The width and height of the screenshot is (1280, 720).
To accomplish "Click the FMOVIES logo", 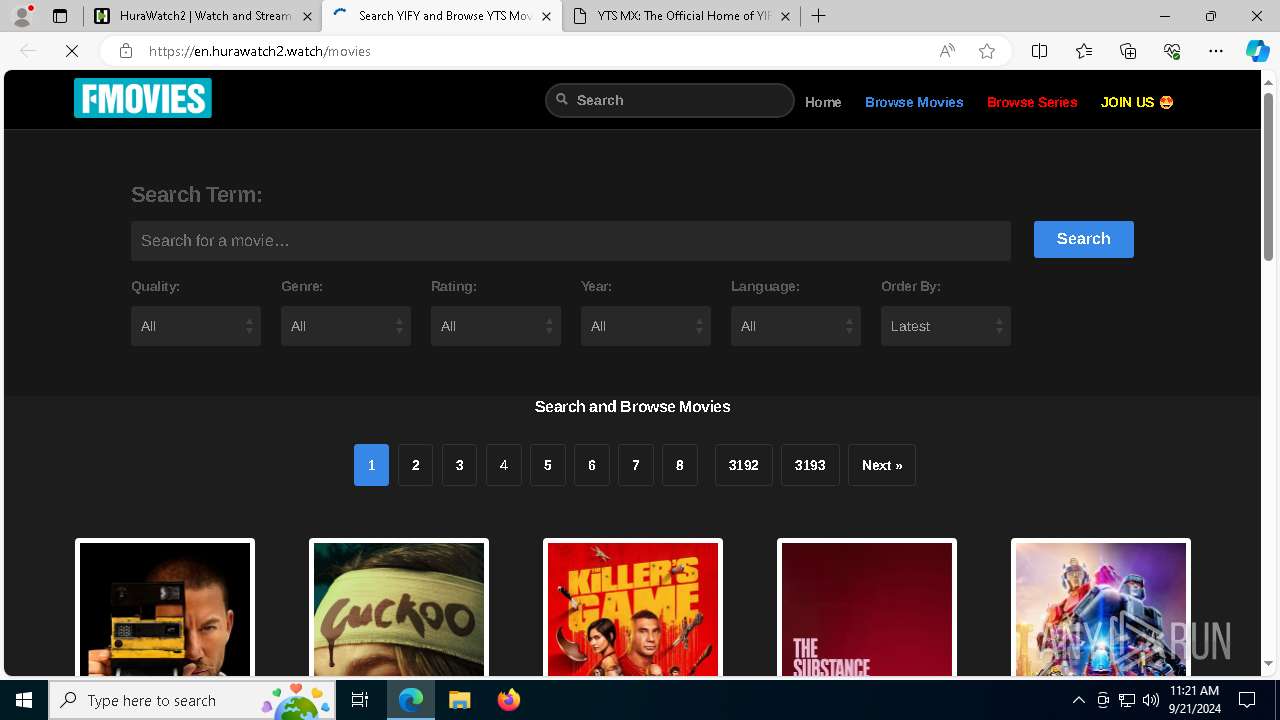I will 143,99.
